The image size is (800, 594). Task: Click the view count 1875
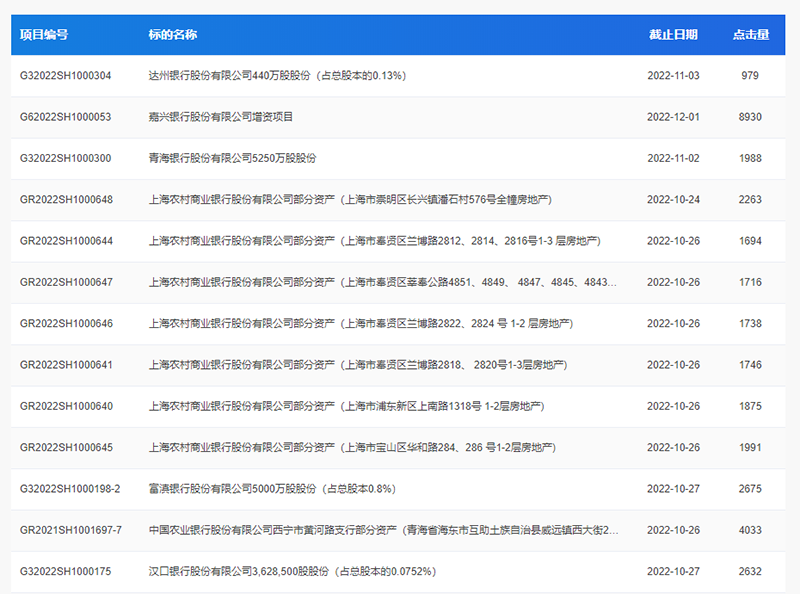point(750,406)
